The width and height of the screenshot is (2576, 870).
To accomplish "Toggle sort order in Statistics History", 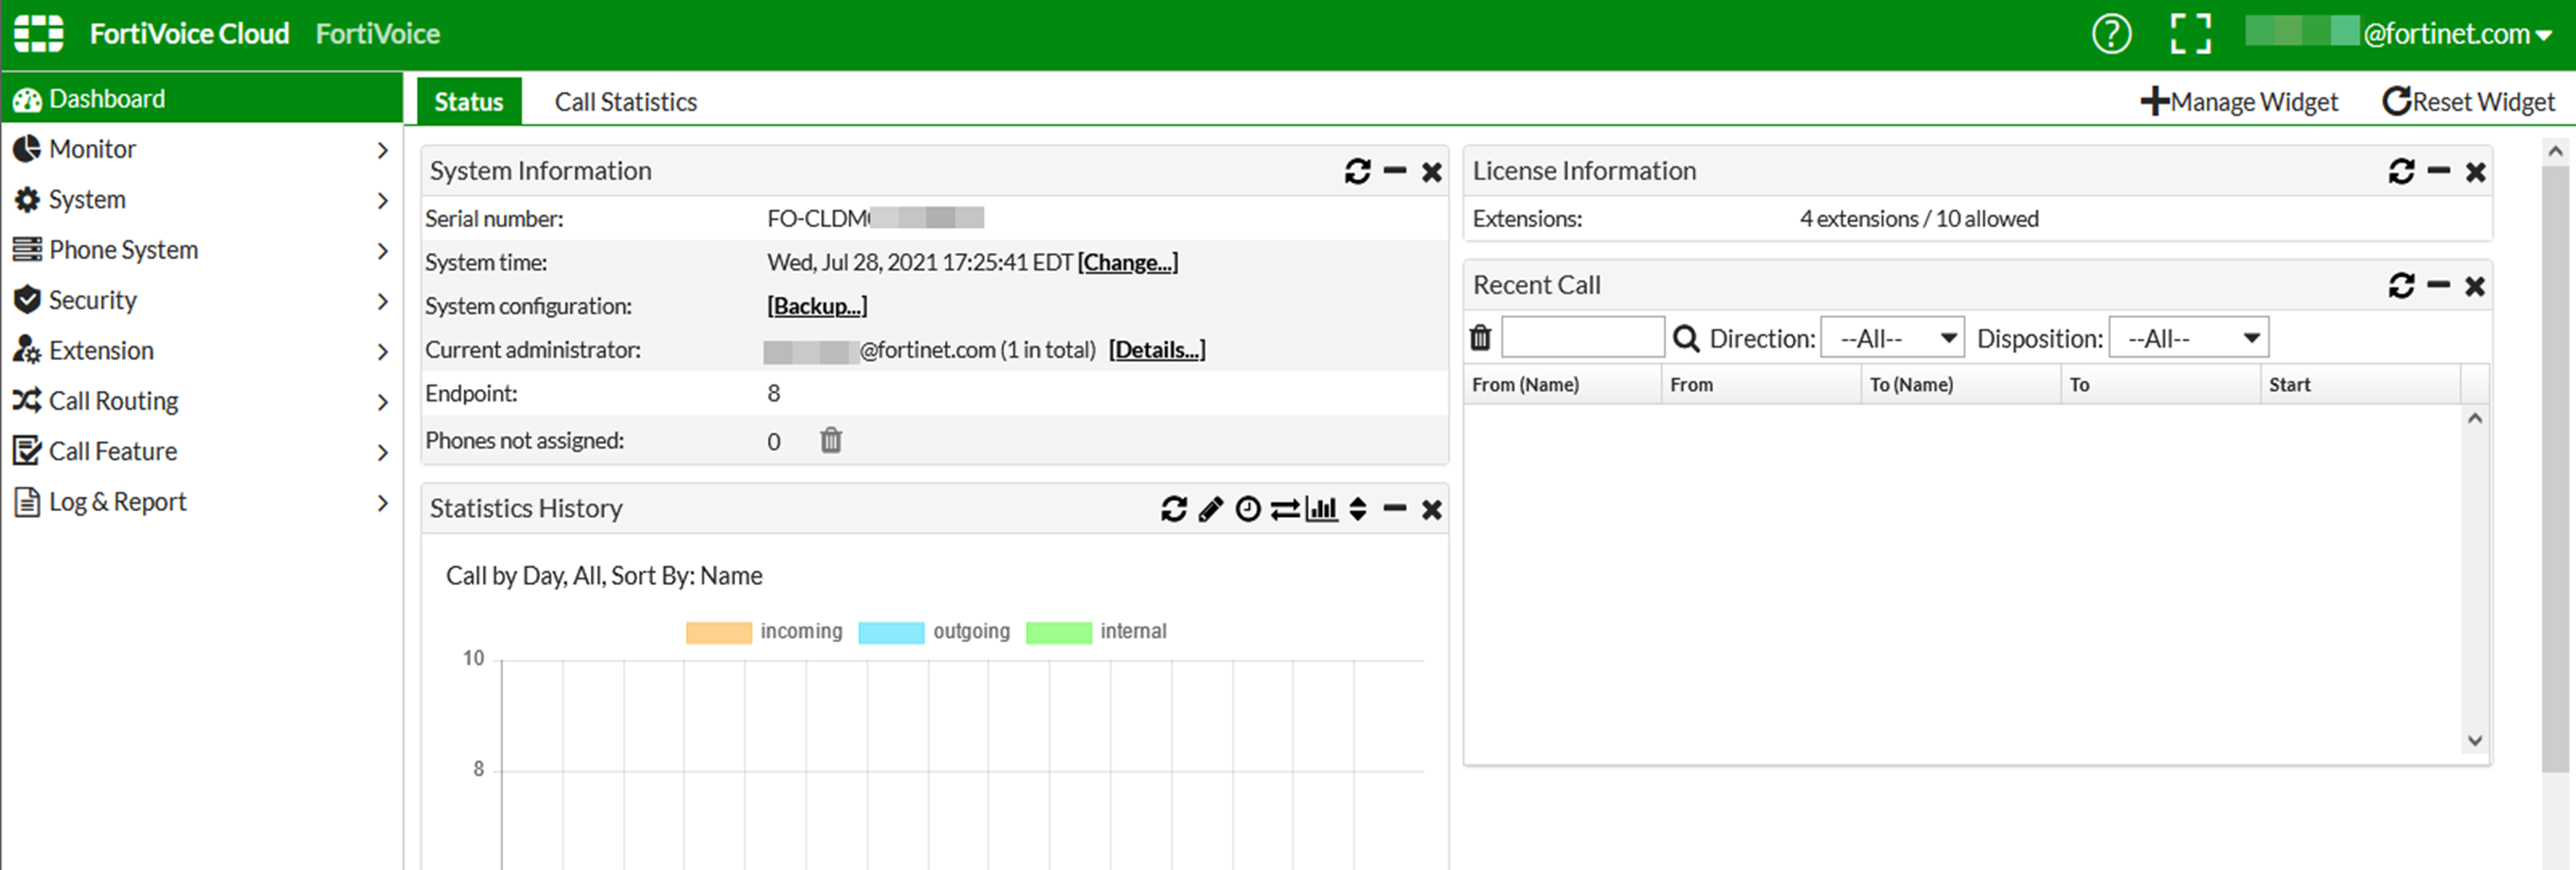I will point(1358,509).
